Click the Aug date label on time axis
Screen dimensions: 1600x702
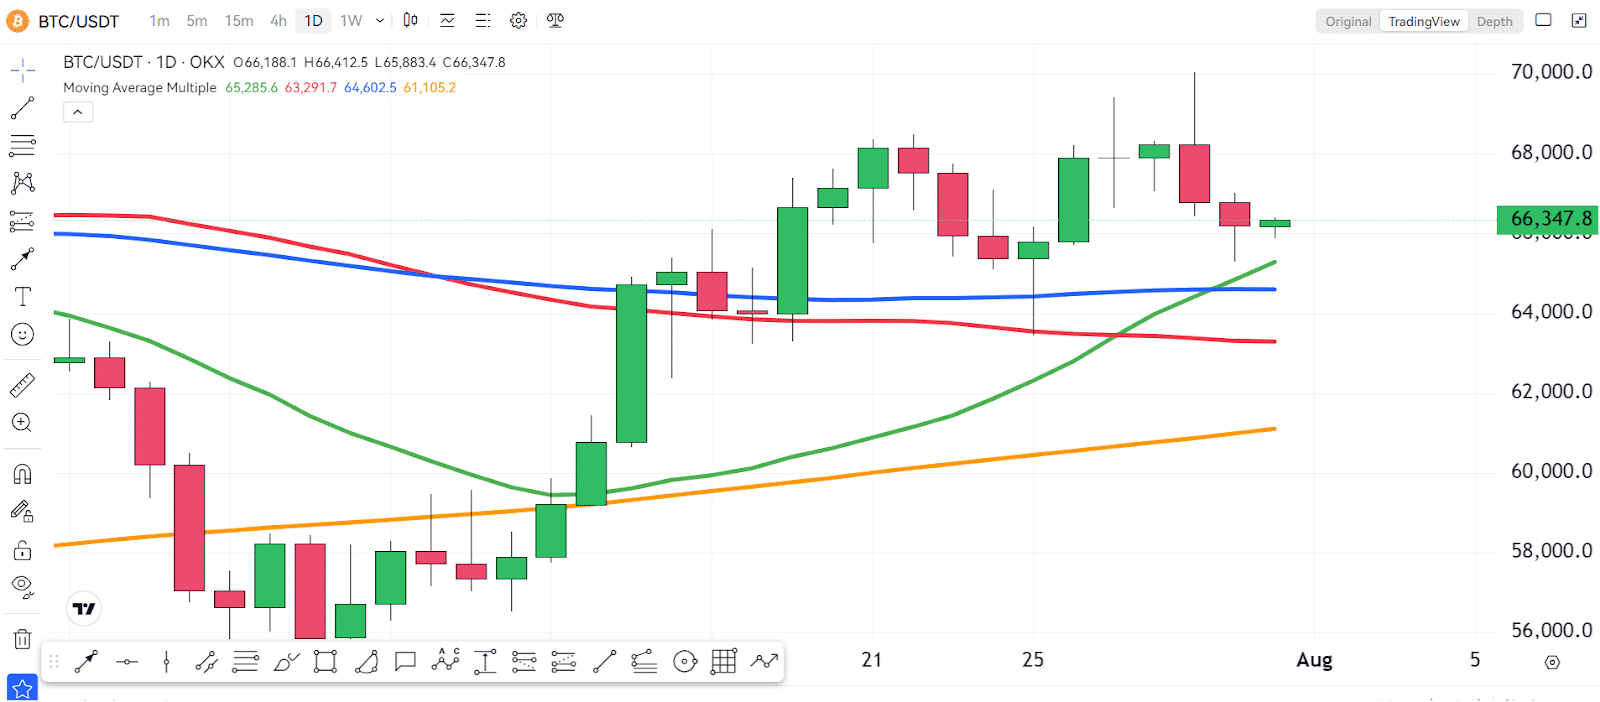(1314, 660)
